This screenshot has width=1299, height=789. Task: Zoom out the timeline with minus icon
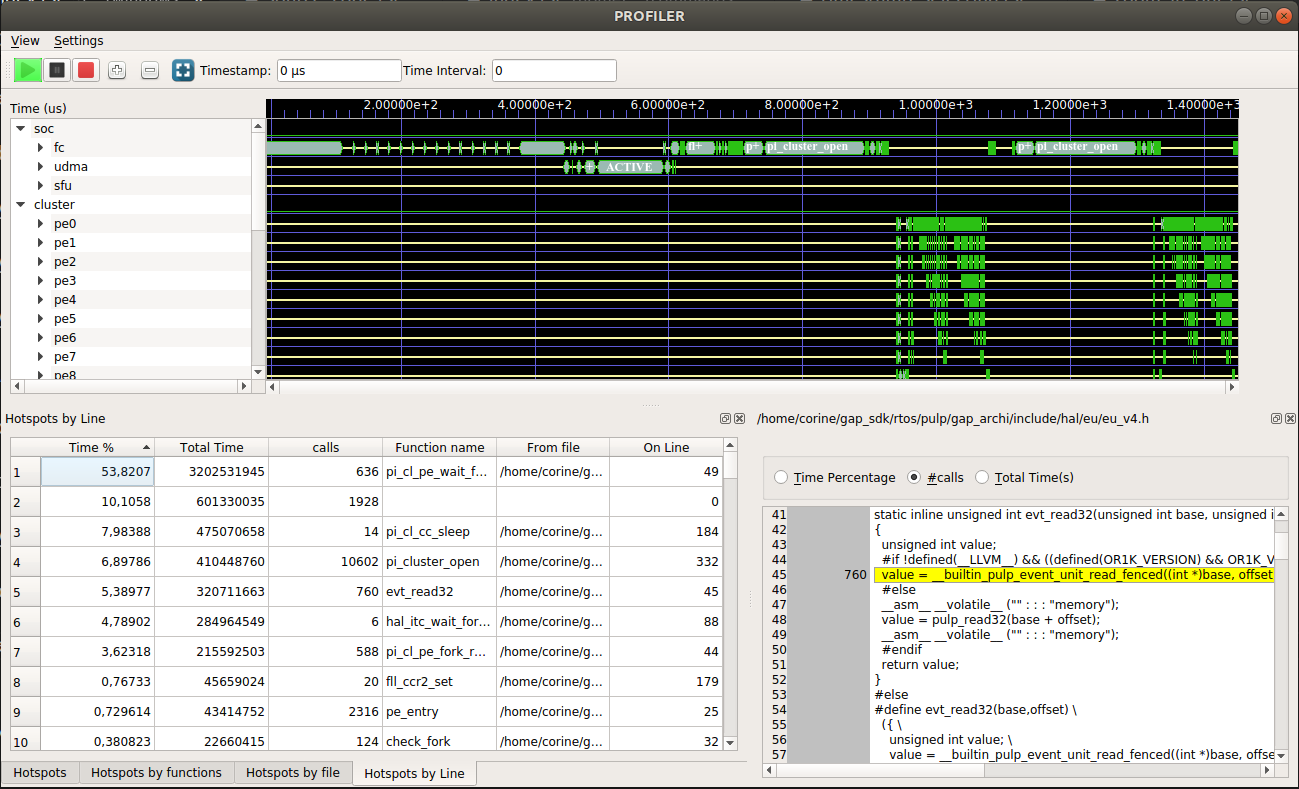[x=150, y=70]
